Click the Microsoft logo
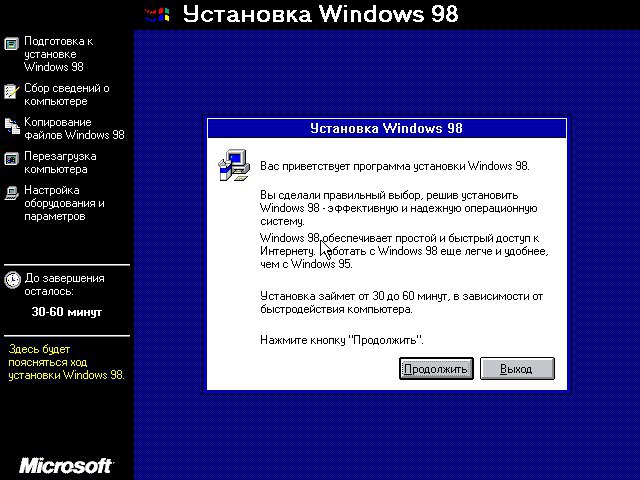Viewport: 640px width, 480px height. click(67, 466)
